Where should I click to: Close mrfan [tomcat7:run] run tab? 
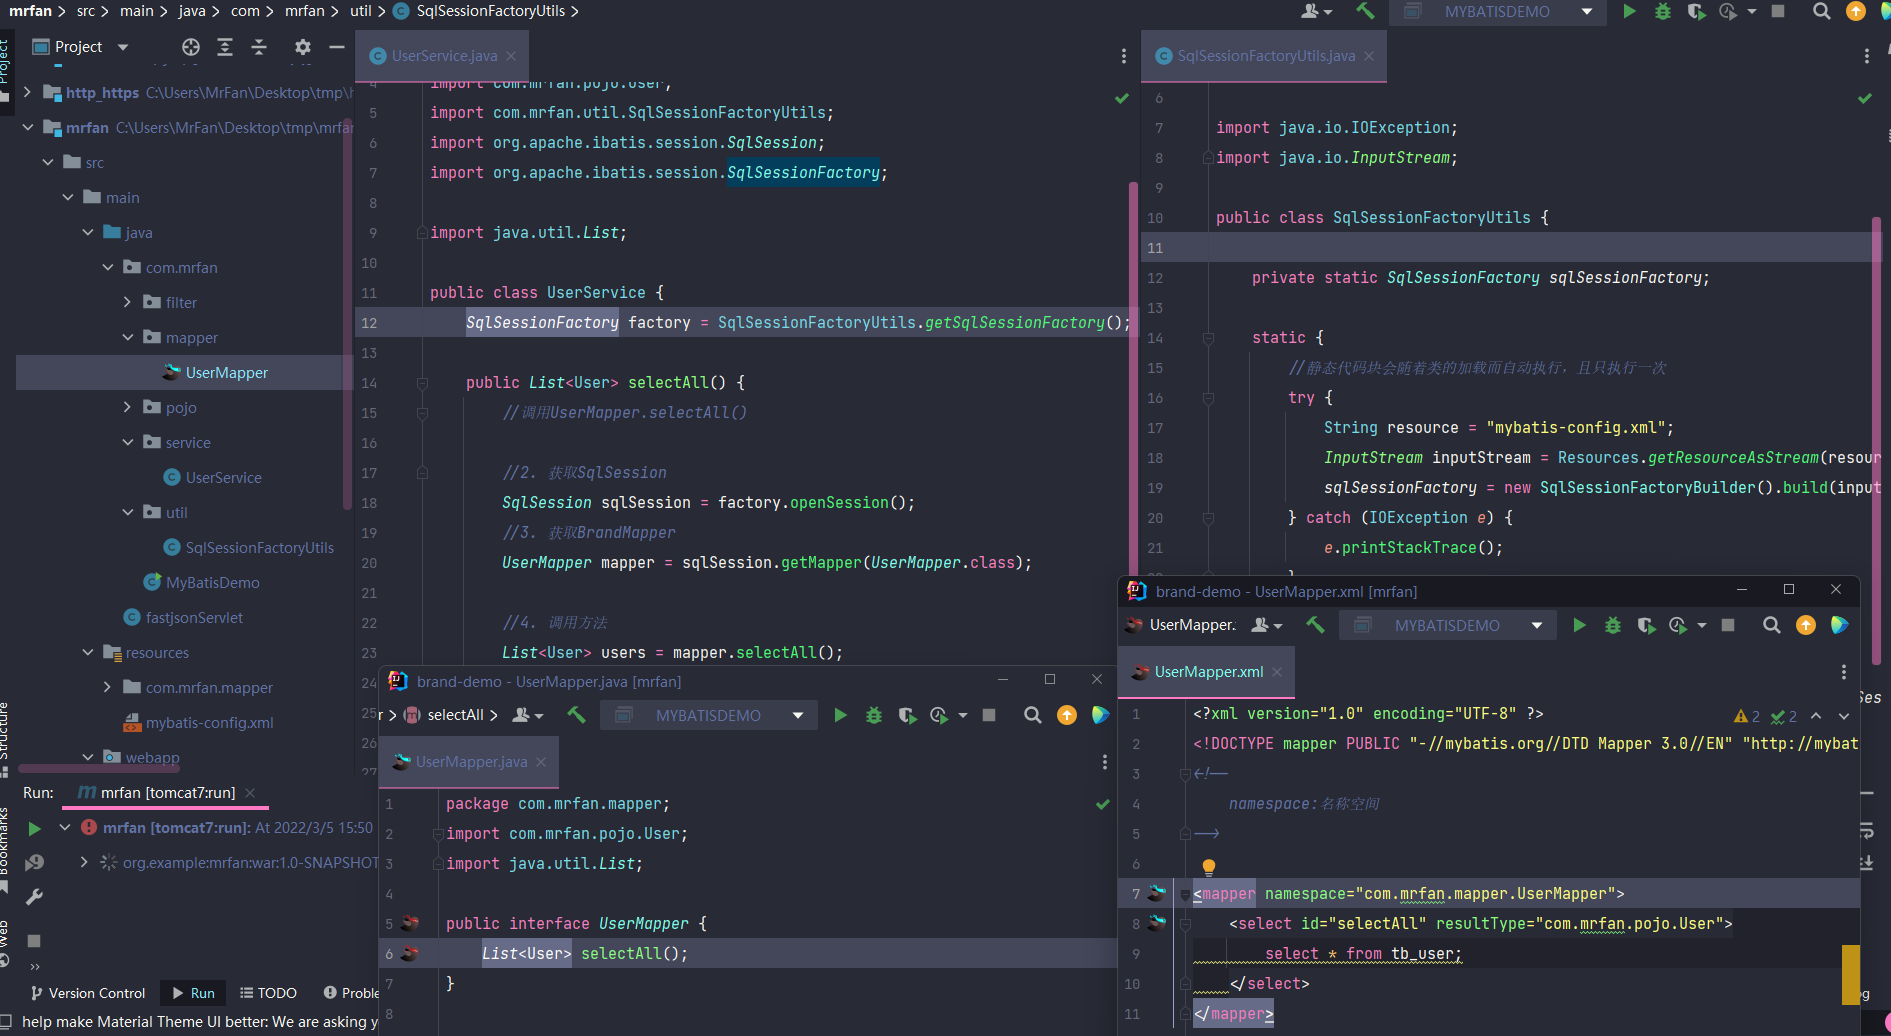(x=250, y=793)
